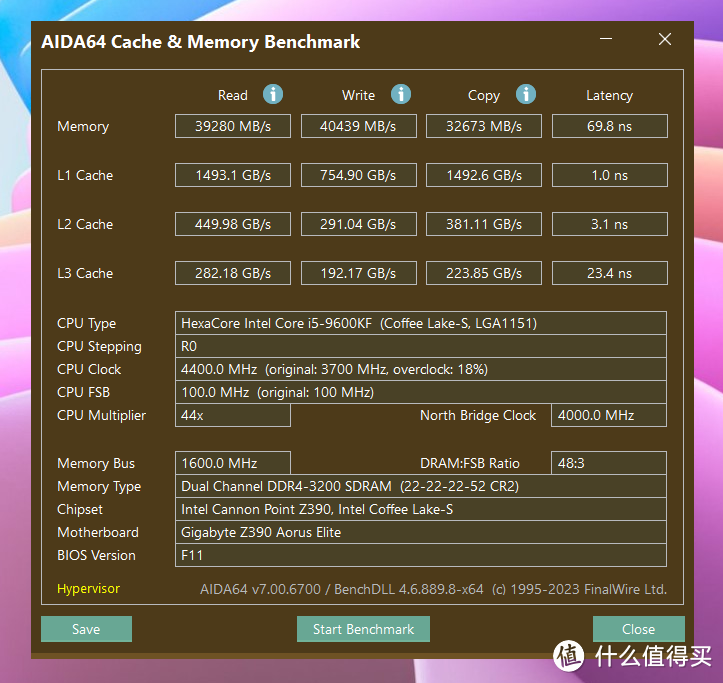Image resolution: width=723 pixels, height=683 pixels.
Task: Click the Memory Type label
Action: tap(99, 487)
